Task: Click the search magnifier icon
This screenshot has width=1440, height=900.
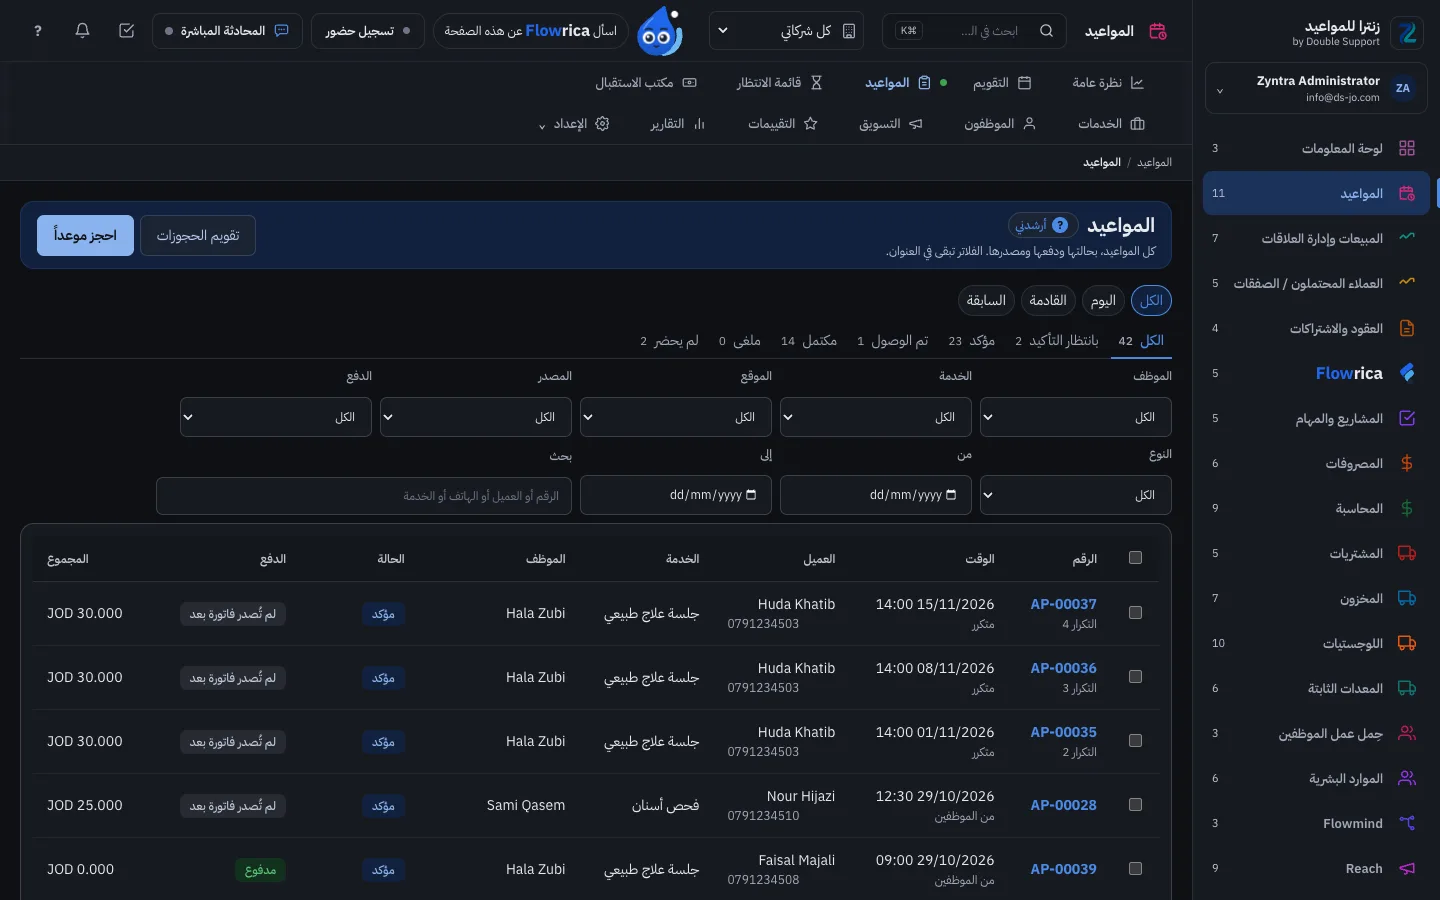Action: [1046, 31]
